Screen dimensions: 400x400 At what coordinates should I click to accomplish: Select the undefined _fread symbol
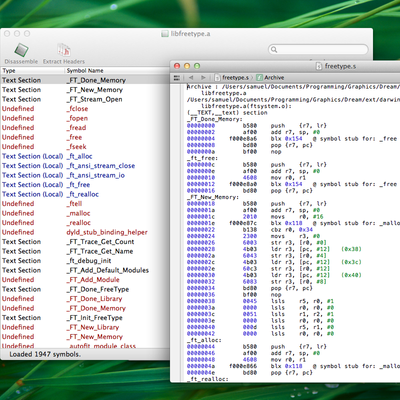(x=85, y=128)
